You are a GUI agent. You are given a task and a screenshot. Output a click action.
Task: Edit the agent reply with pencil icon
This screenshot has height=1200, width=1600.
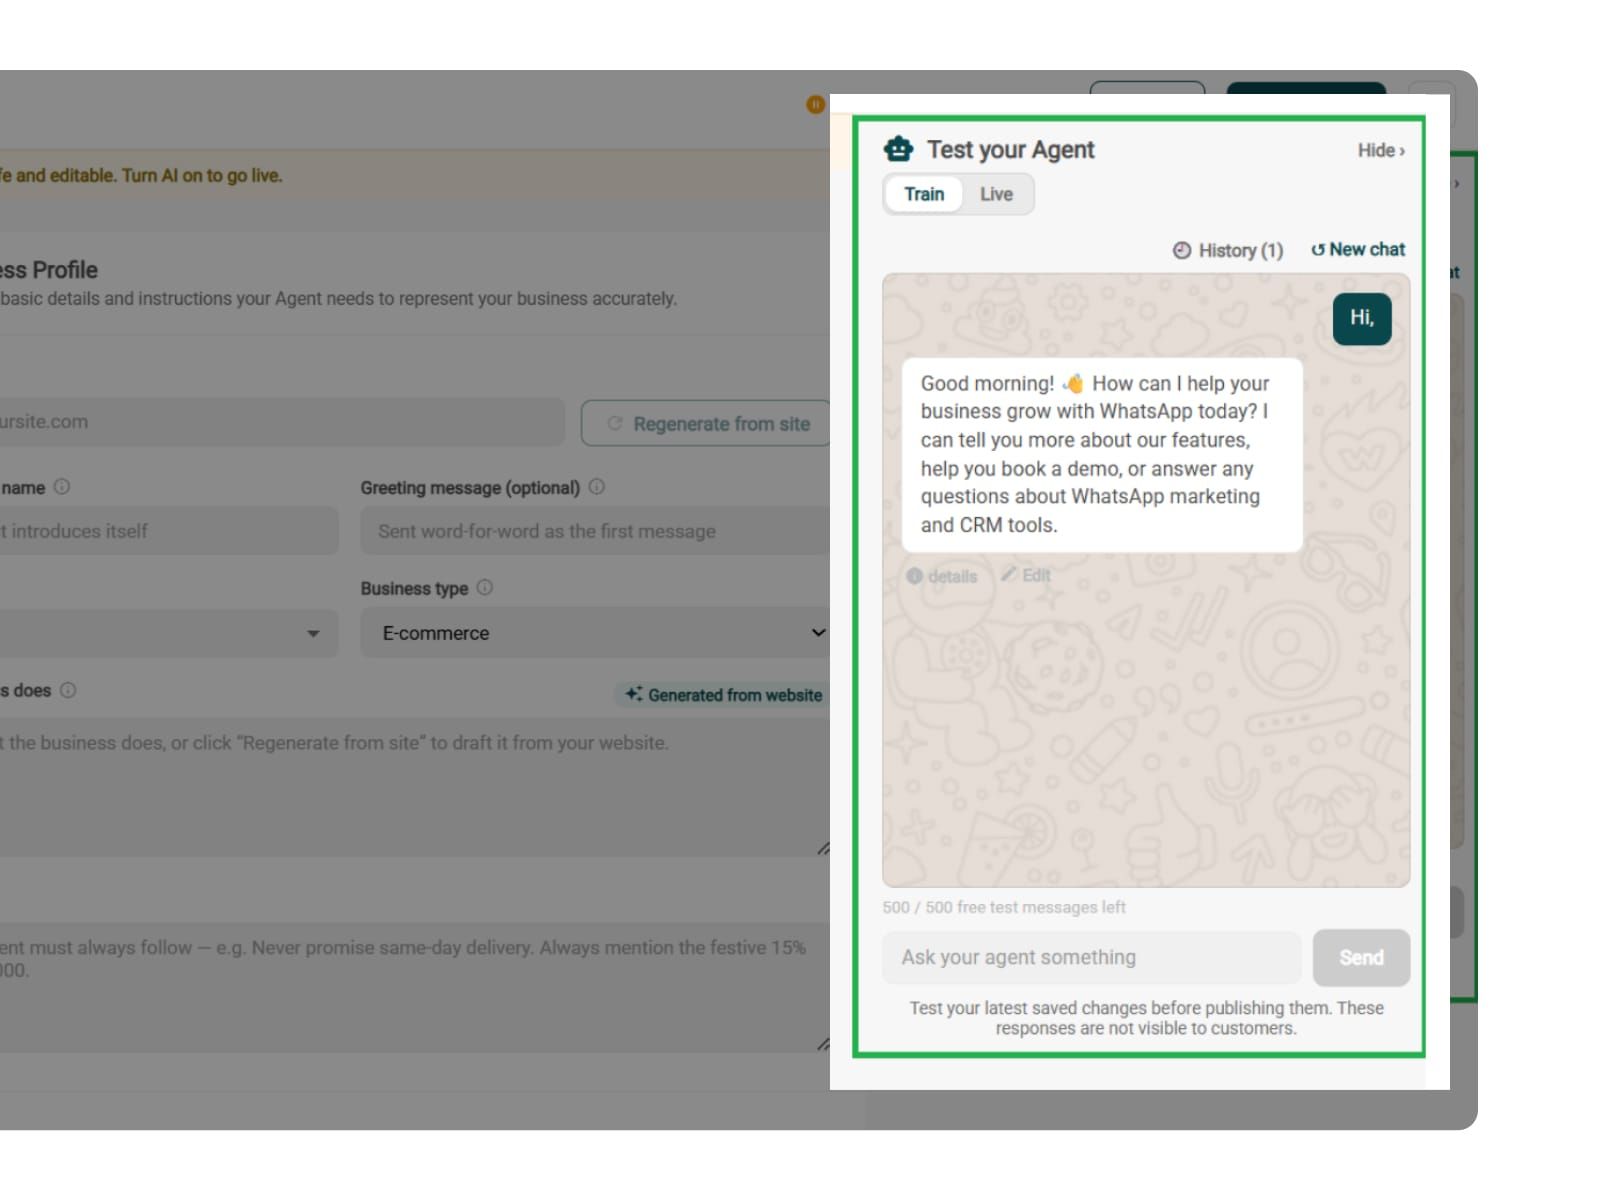pyautogui.click(x=1010, y=574)
